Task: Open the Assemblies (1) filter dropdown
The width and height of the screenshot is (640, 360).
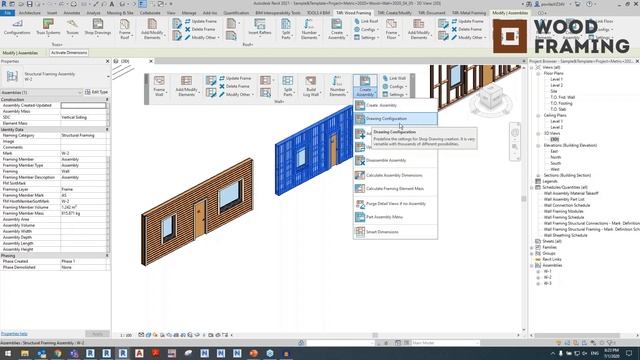Action: click(x=42, y=92)
